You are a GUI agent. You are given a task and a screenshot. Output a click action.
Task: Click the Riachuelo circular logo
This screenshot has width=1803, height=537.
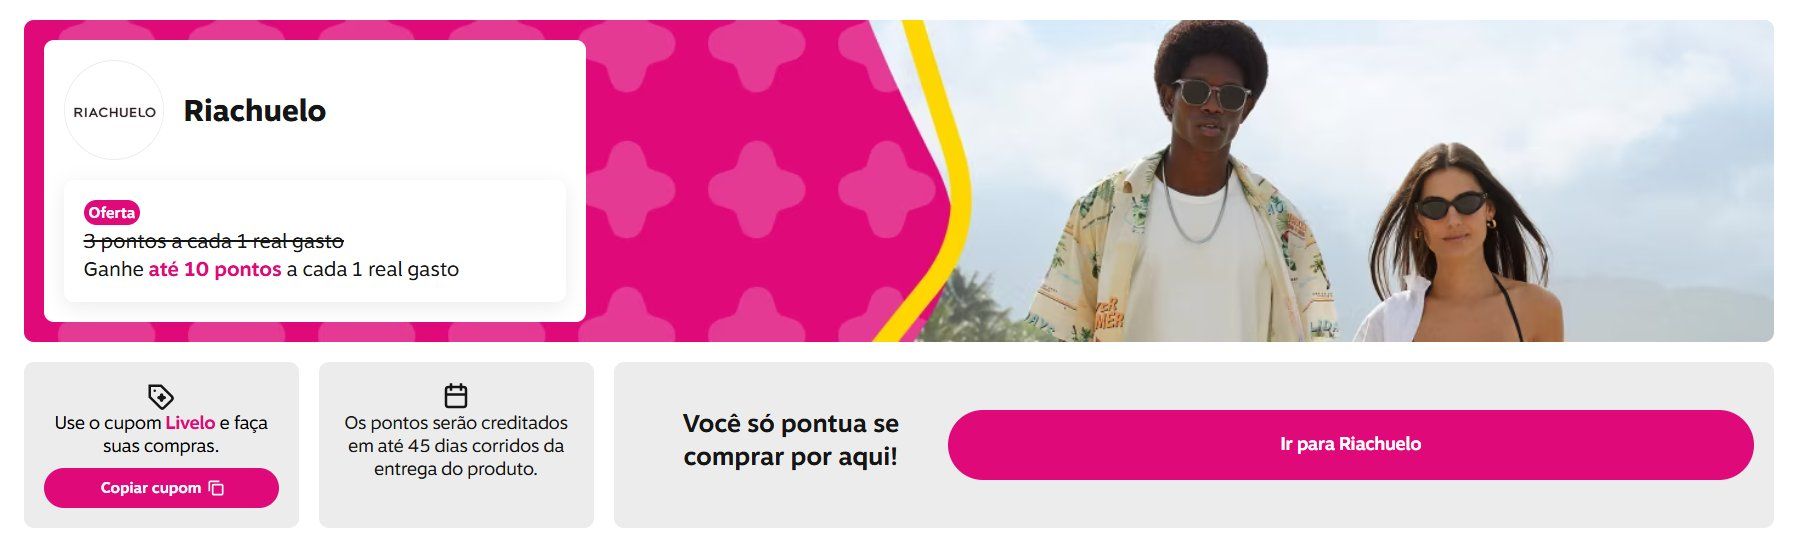[114, 111]
